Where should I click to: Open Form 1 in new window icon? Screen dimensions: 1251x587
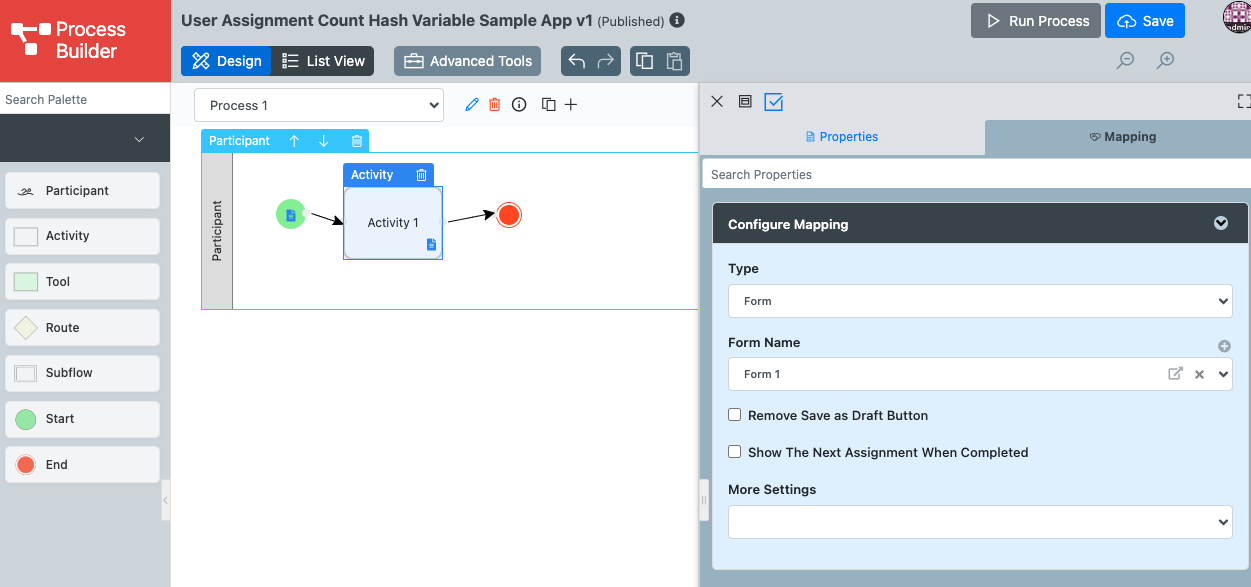(x=1175, y=374)
